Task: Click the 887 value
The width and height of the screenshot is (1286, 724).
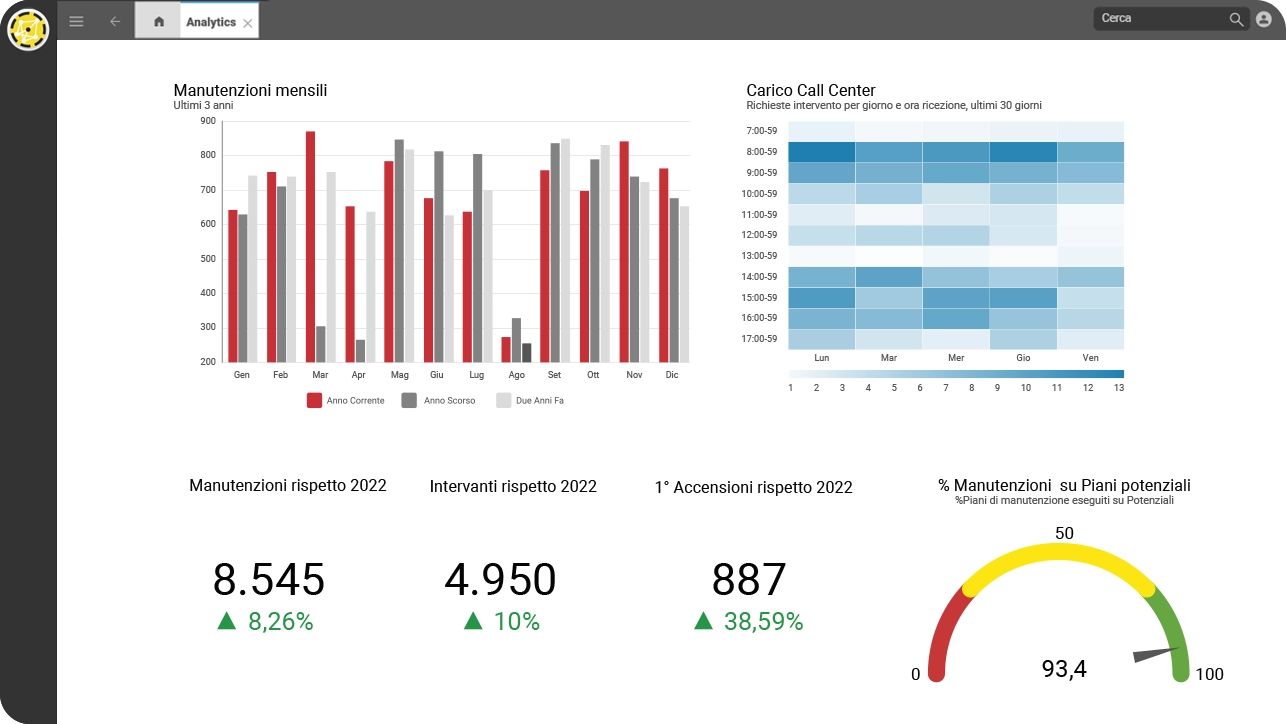Action: point(749,580)
